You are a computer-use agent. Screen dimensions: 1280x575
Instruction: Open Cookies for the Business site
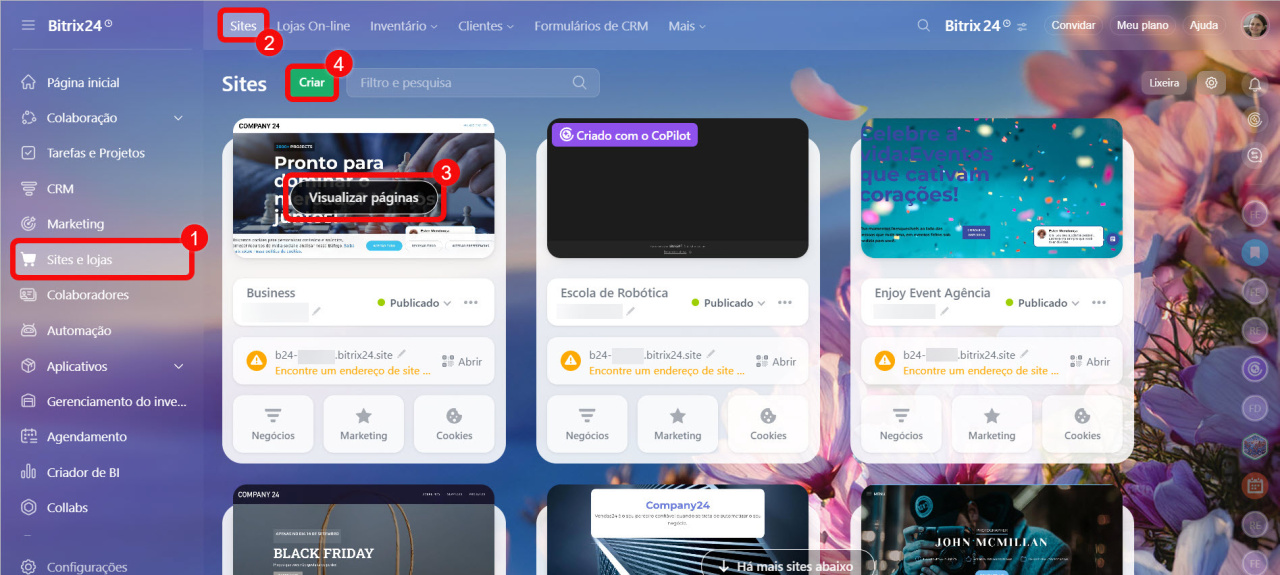(x=454, y=424)
